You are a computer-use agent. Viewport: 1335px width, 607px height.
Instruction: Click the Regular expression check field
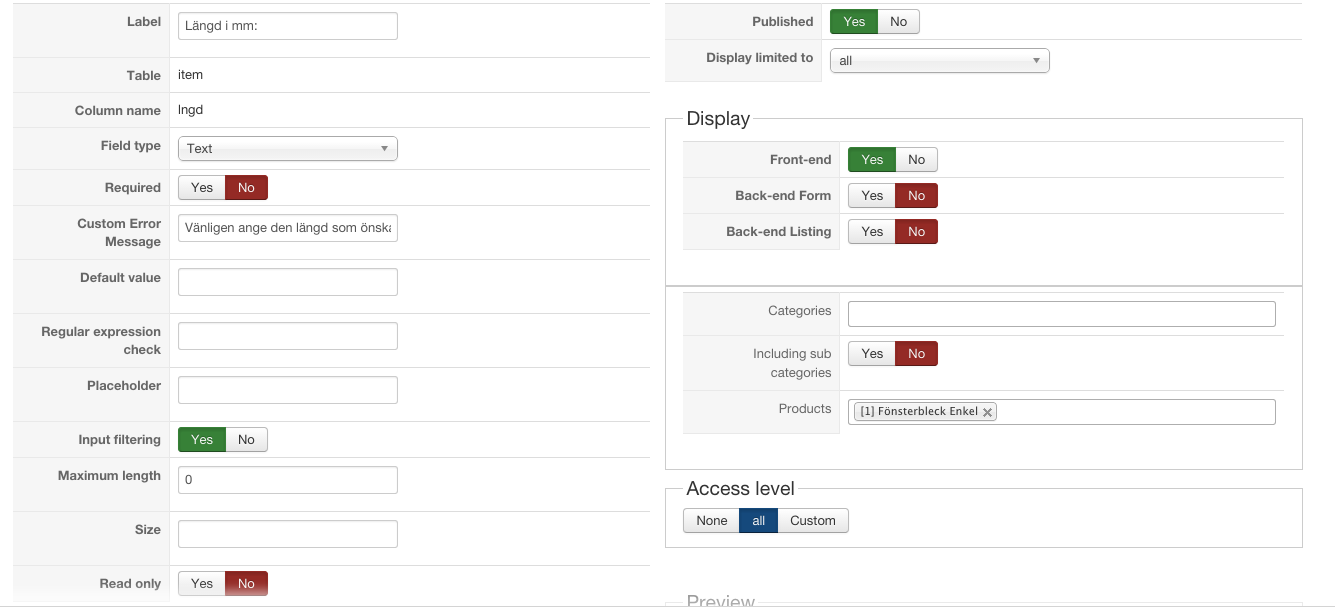(x=287, y=336)
